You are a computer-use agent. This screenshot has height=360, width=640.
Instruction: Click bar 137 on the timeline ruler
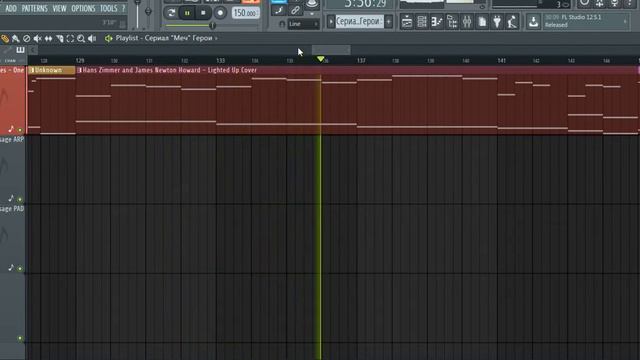(x=361, y=60)
